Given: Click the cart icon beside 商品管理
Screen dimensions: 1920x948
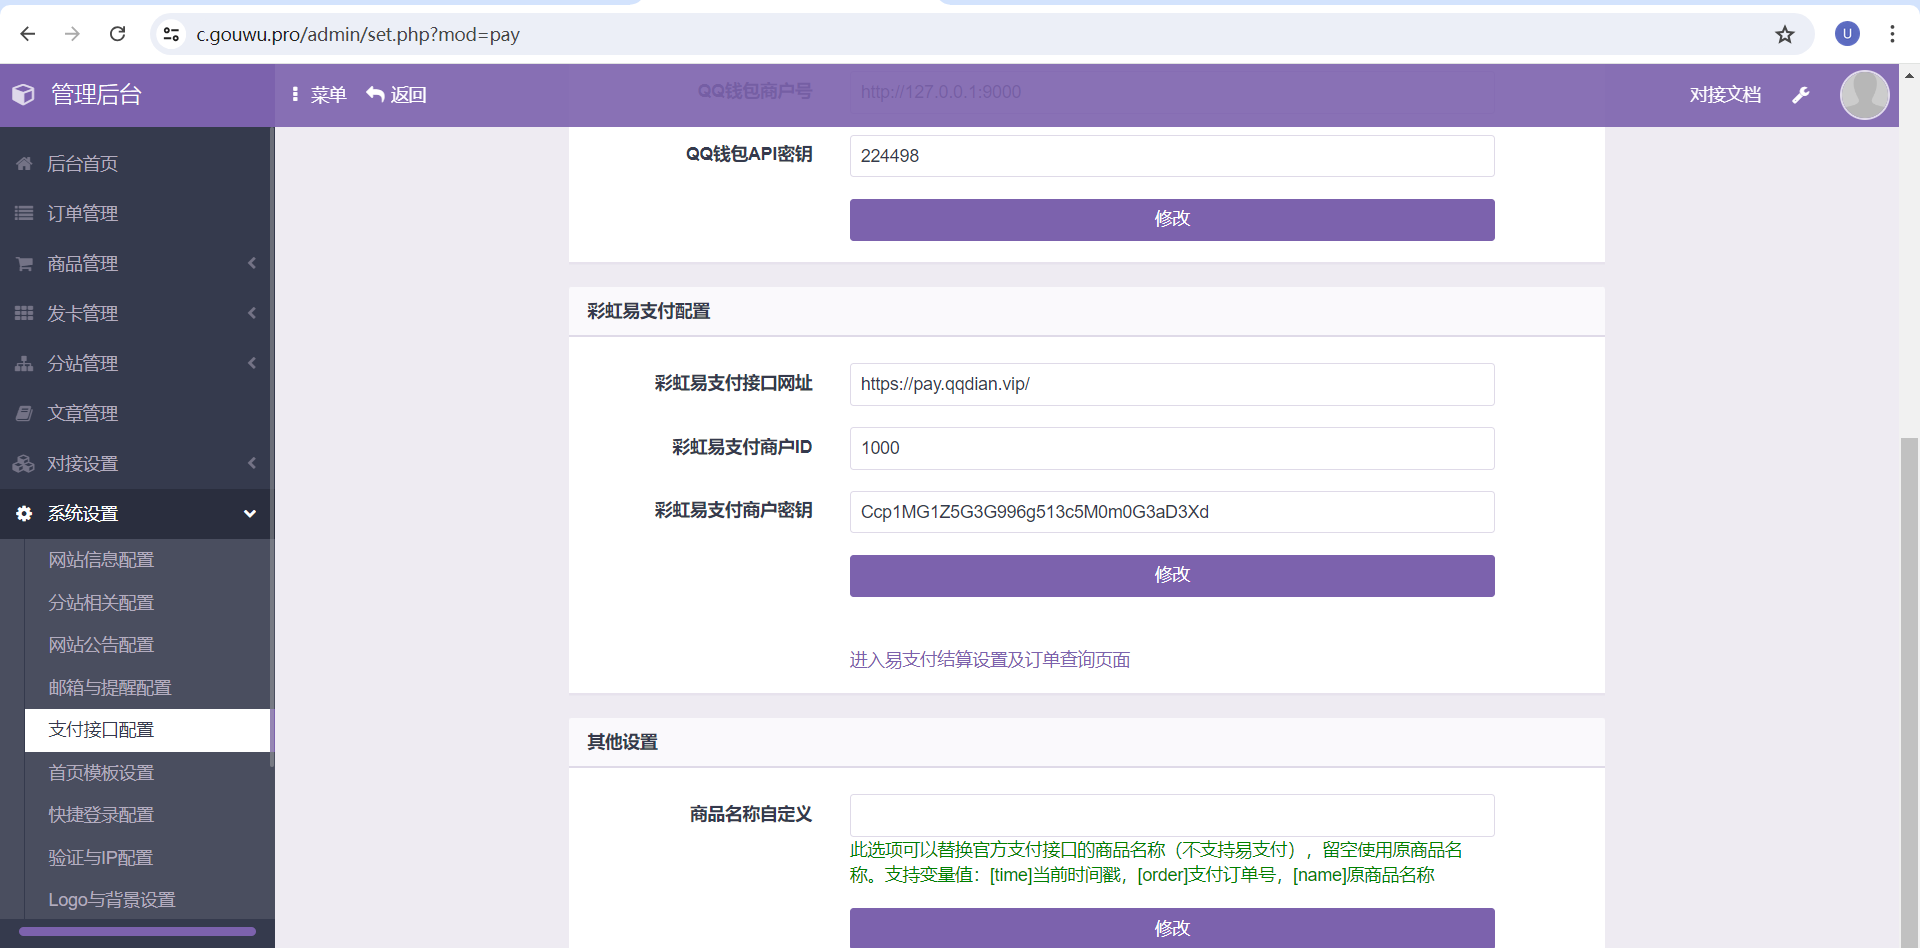Looking at the screenshot, I should pyautogui.click(x=24, y=263).
